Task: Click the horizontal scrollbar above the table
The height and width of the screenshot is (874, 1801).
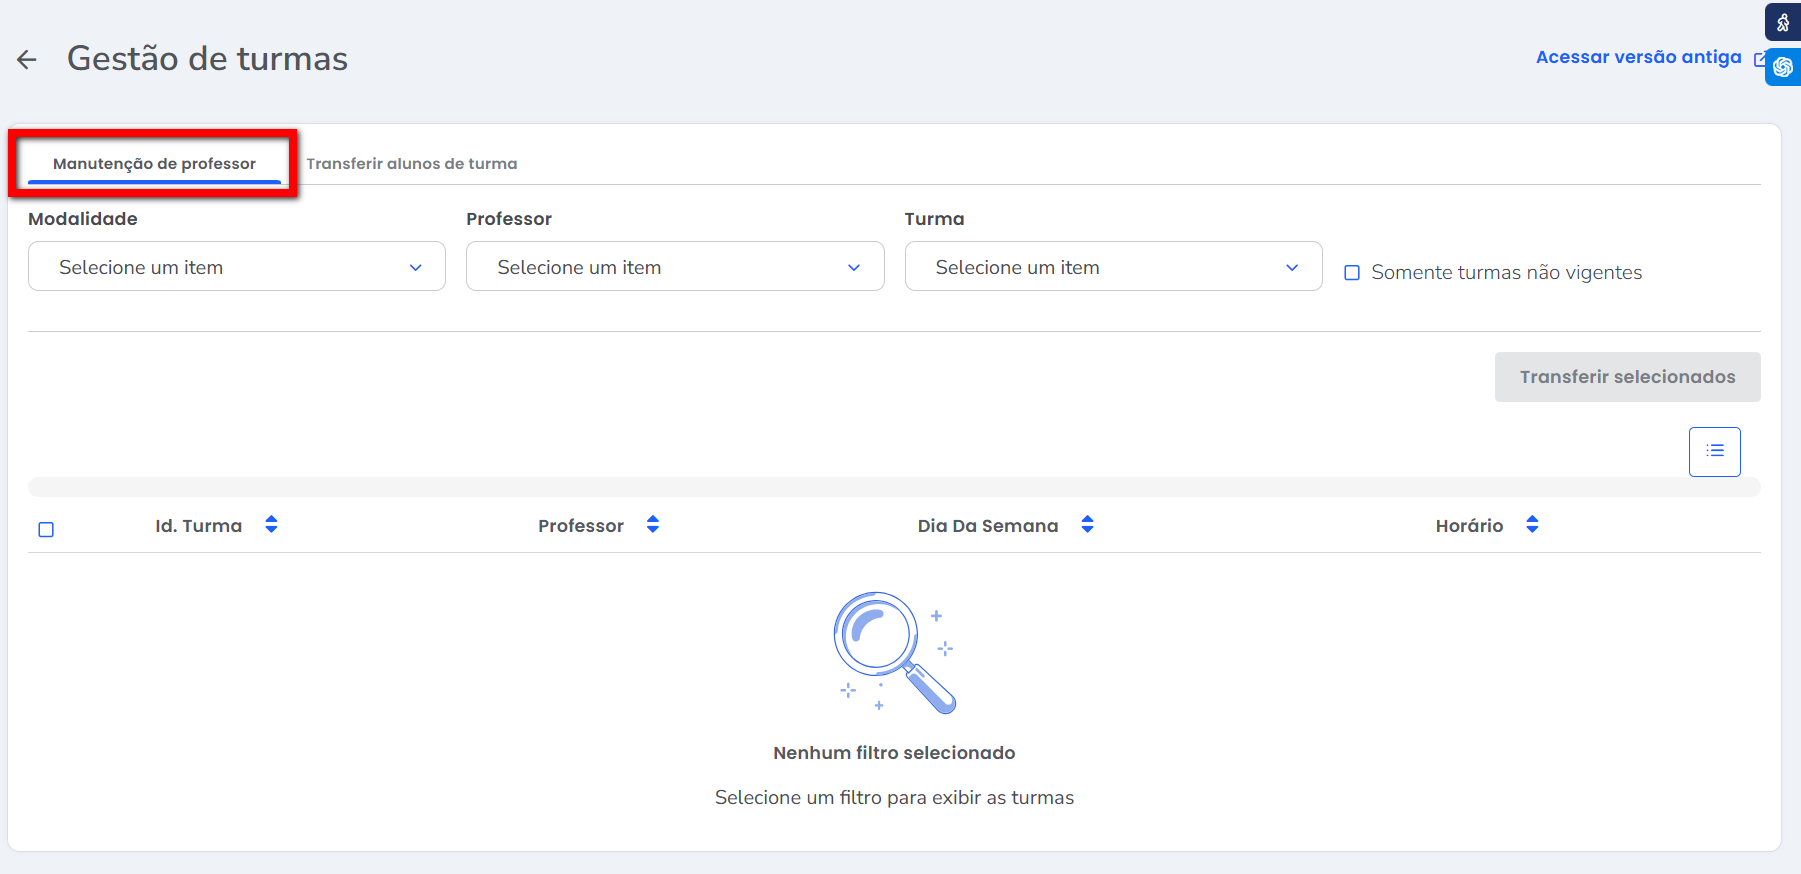Action: tap(894, 487)
